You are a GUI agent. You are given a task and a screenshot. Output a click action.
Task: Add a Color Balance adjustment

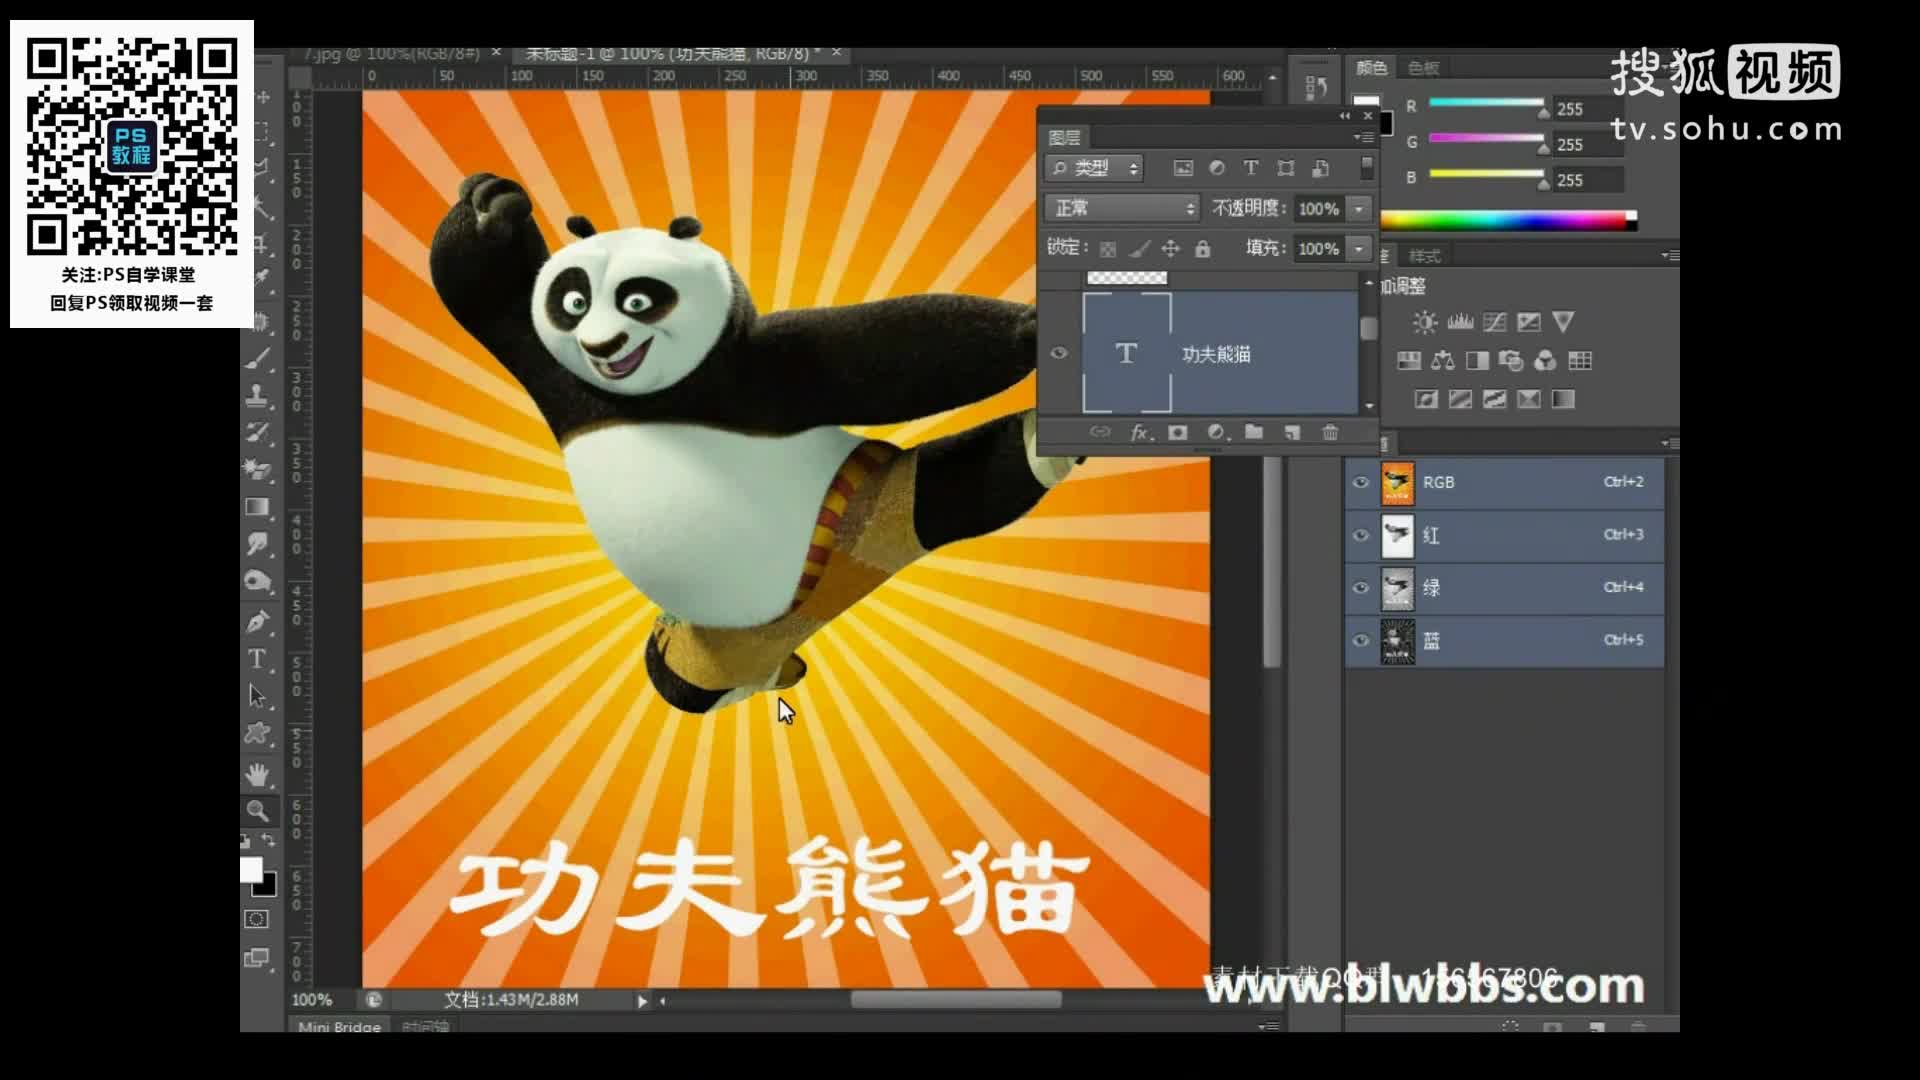click(1443, 361)
